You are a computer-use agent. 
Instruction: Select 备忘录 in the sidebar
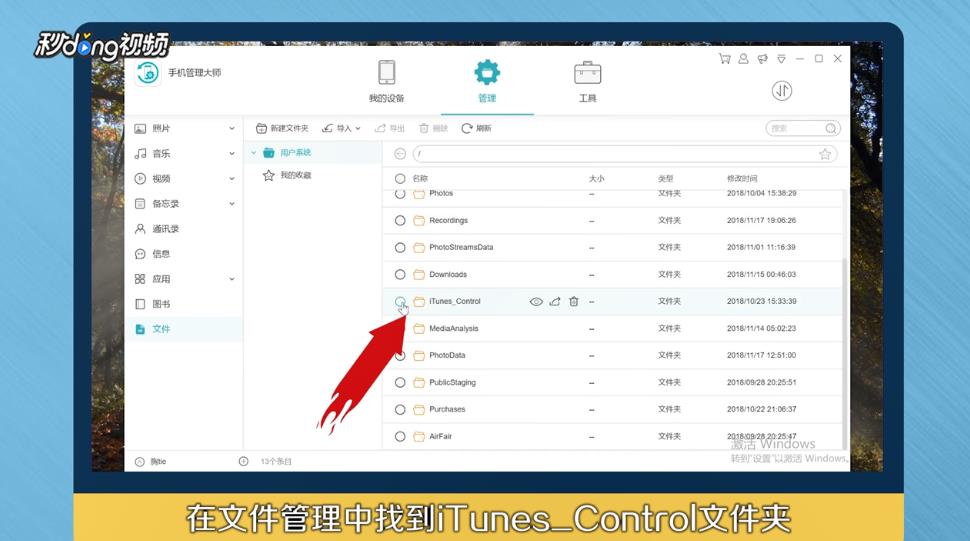pos(165,203)
